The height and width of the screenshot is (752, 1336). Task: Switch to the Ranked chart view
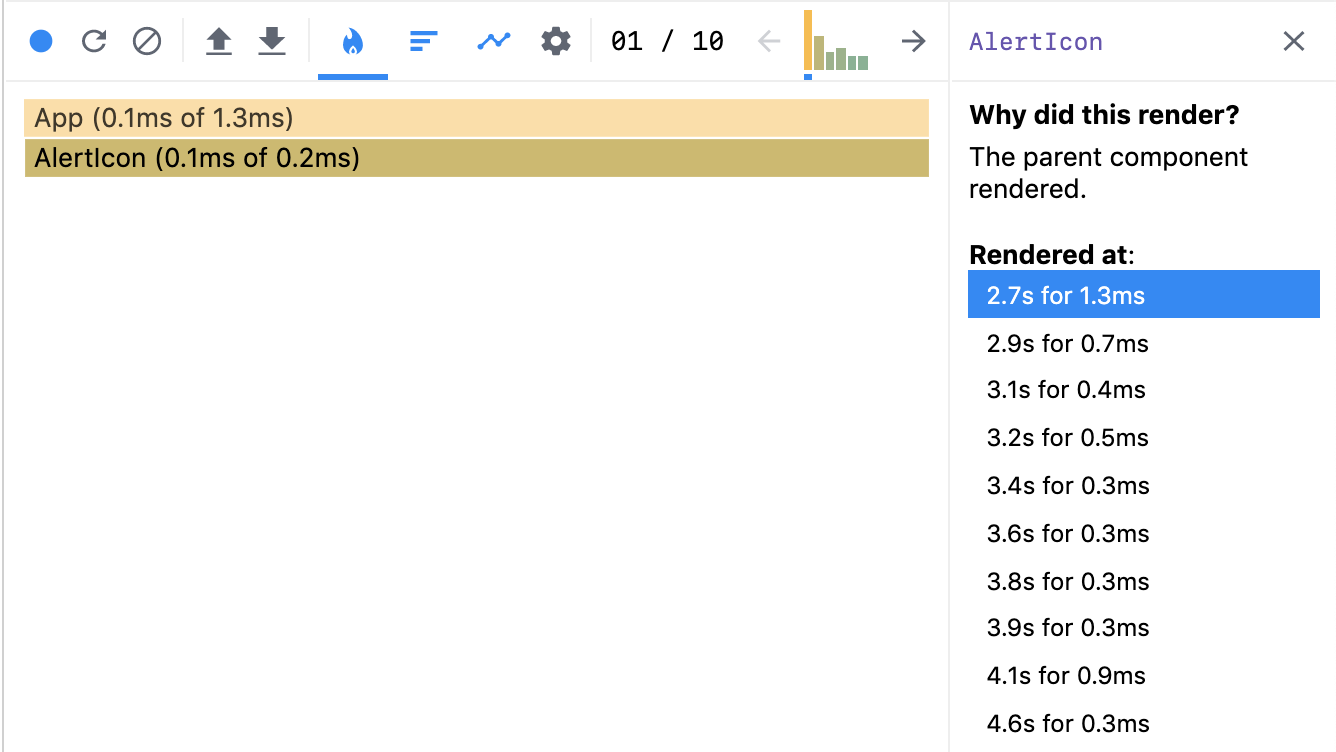point(423,41)
